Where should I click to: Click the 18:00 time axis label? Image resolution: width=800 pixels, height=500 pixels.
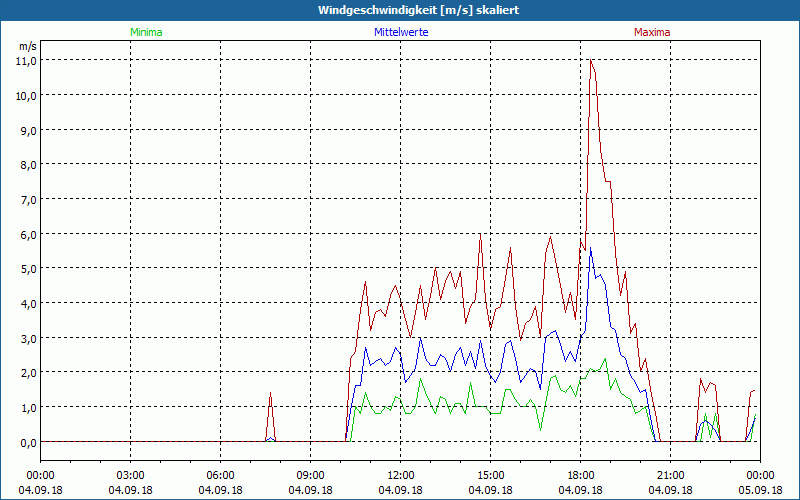point(581,475)
